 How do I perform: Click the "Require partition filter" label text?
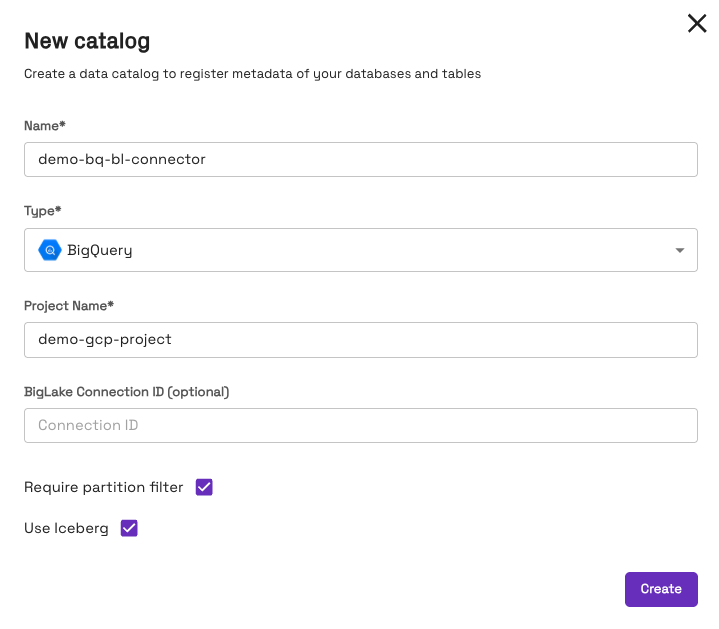click(104, 487)
